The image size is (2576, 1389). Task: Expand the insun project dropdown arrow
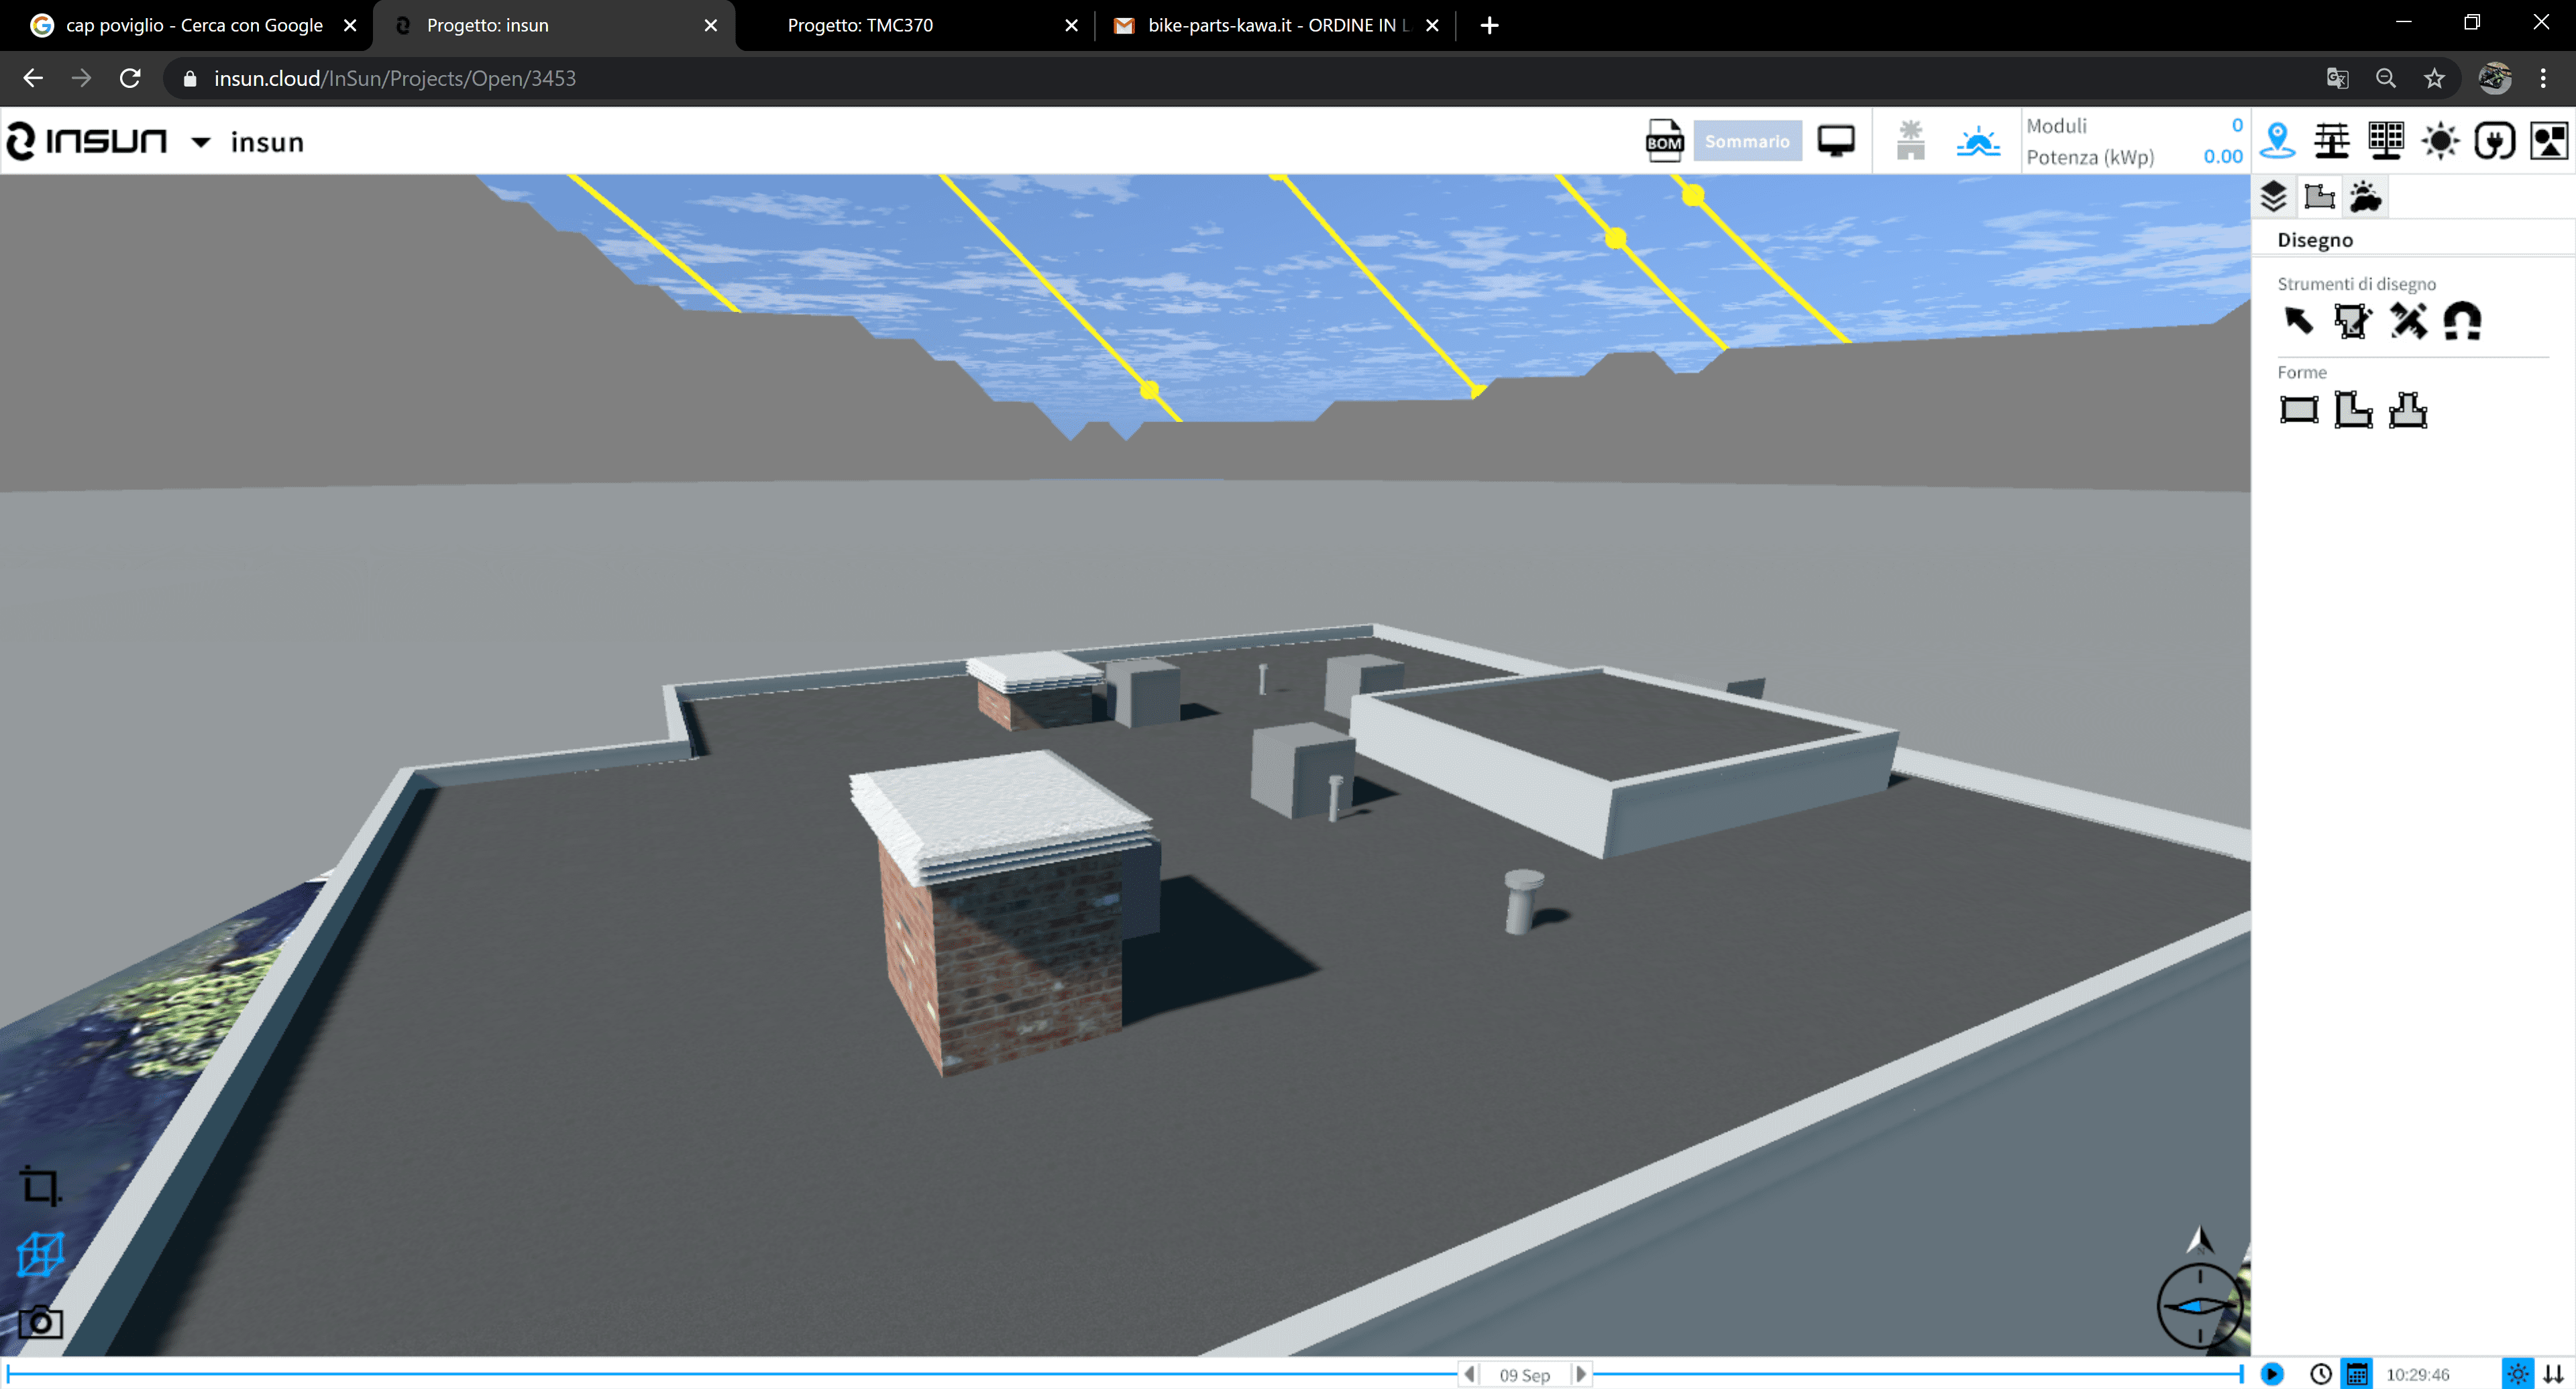coord(201,142)
